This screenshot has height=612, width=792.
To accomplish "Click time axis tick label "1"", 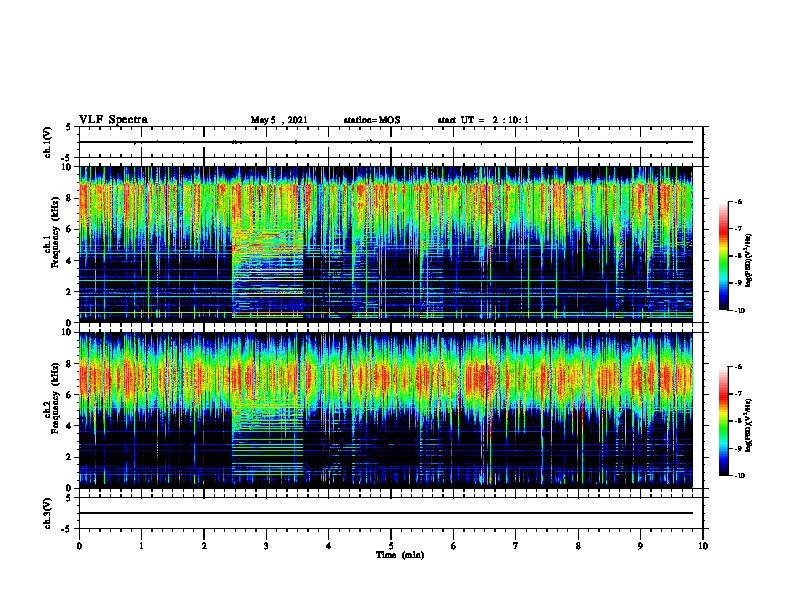I will click(141, 546).
